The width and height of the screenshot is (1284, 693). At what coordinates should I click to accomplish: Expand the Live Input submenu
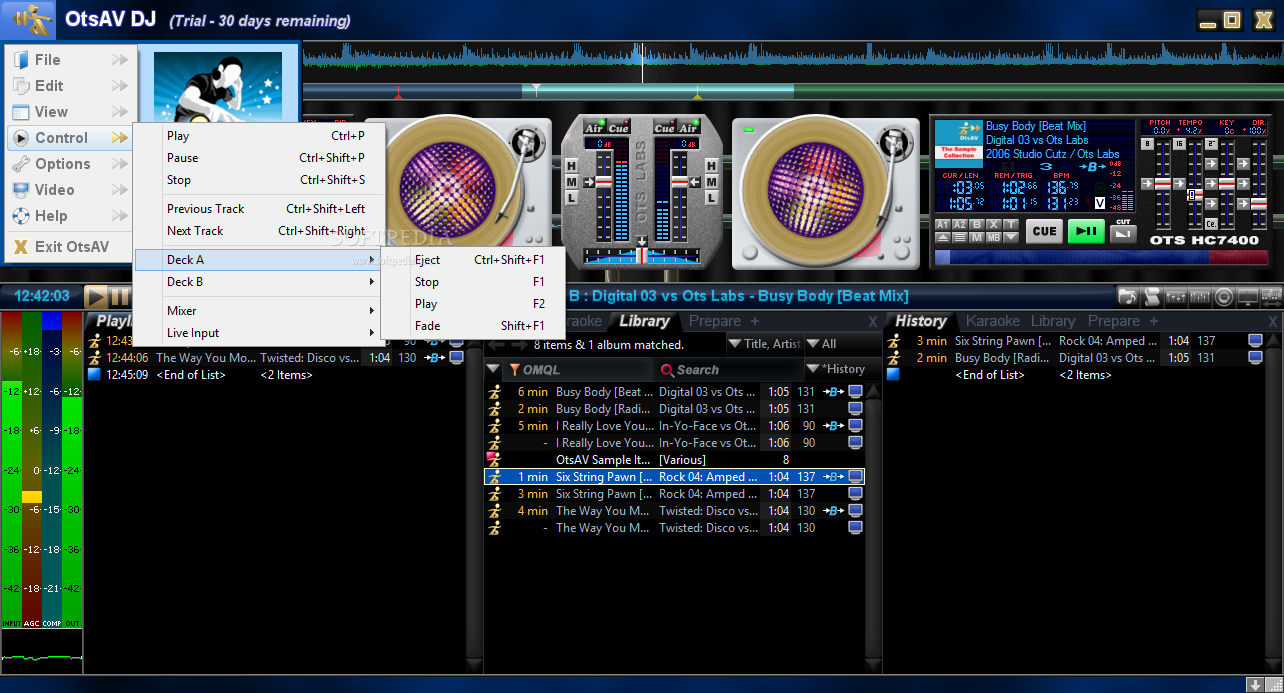[258, 333]
